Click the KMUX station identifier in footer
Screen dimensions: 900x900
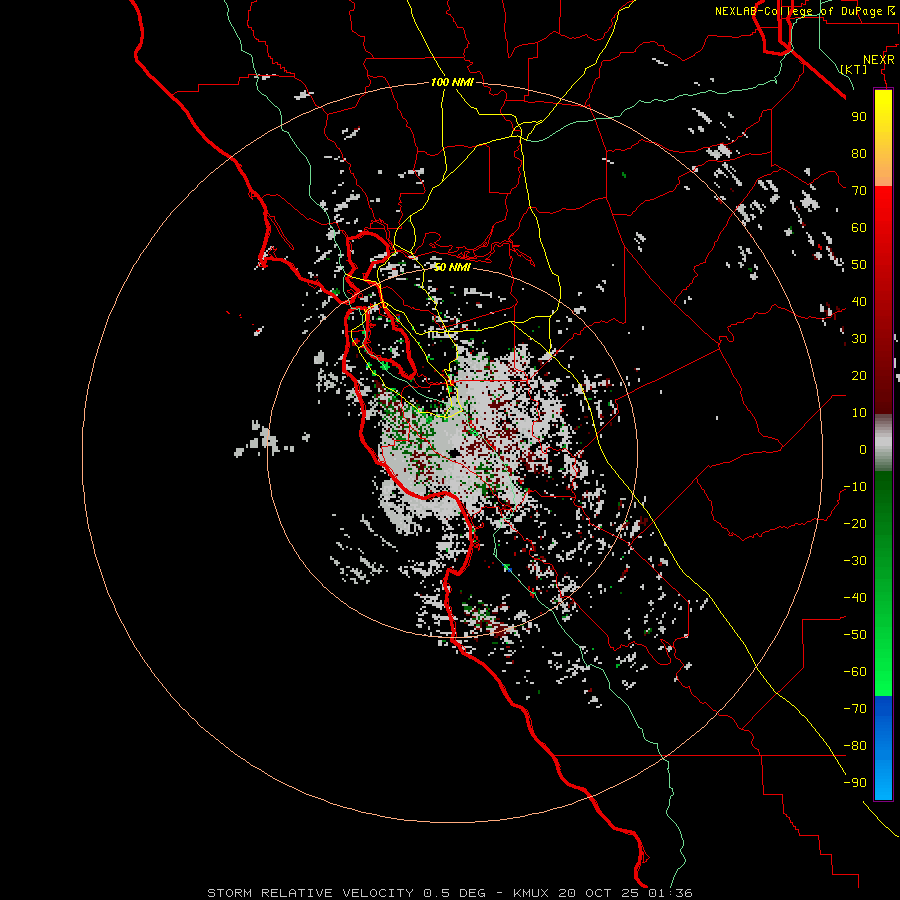pos(531,893)
